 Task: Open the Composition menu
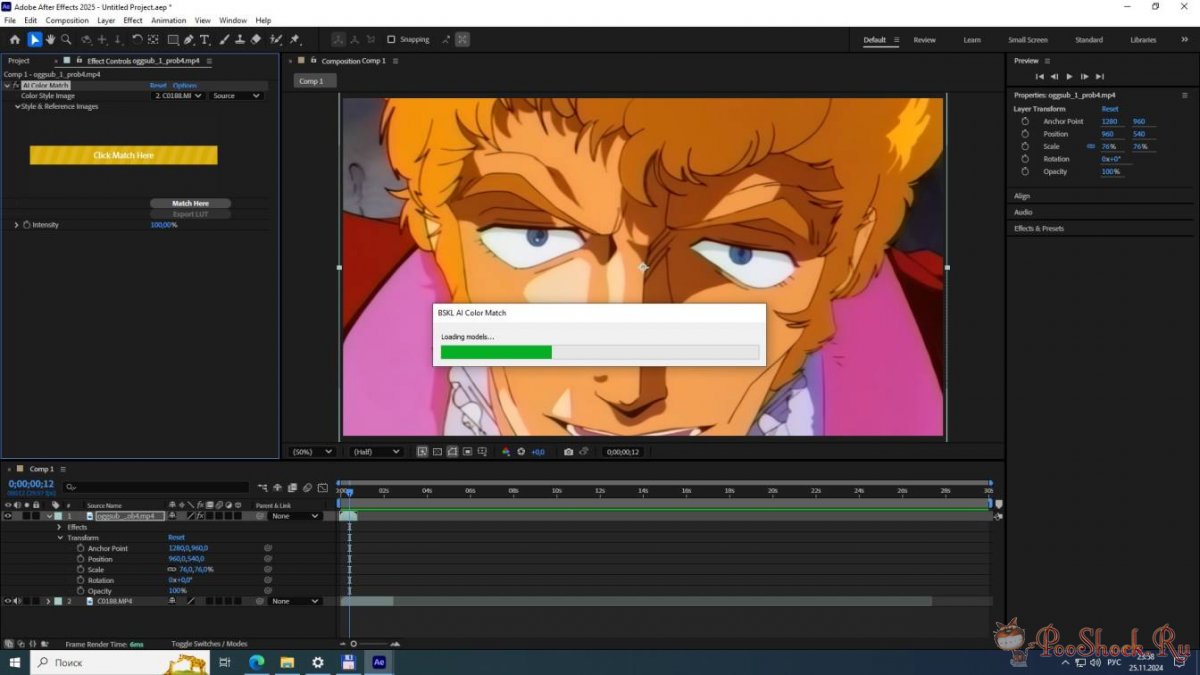click(x=67, y=20)
